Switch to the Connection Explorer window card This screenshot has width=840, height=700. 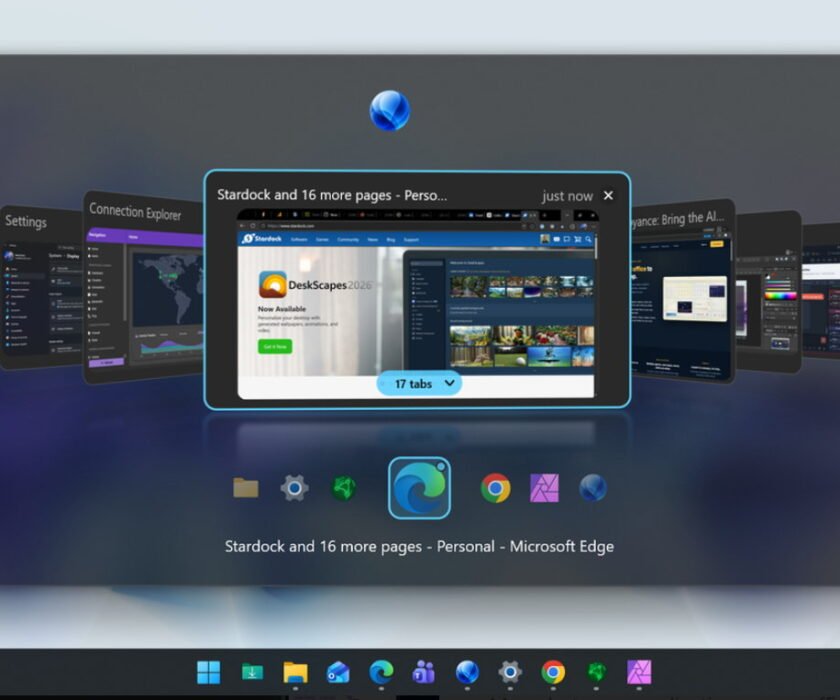click(143, 287)
